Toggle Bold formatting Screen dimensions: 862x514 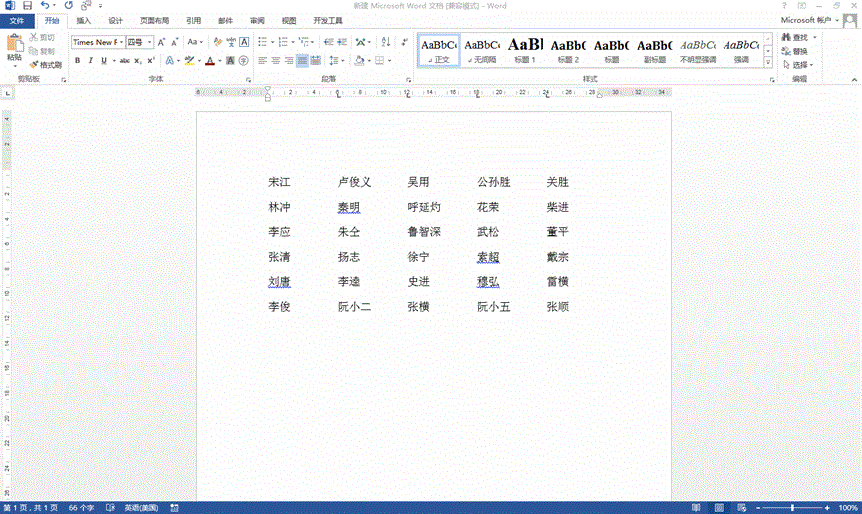pyautogui.click(x=77, y=61)
